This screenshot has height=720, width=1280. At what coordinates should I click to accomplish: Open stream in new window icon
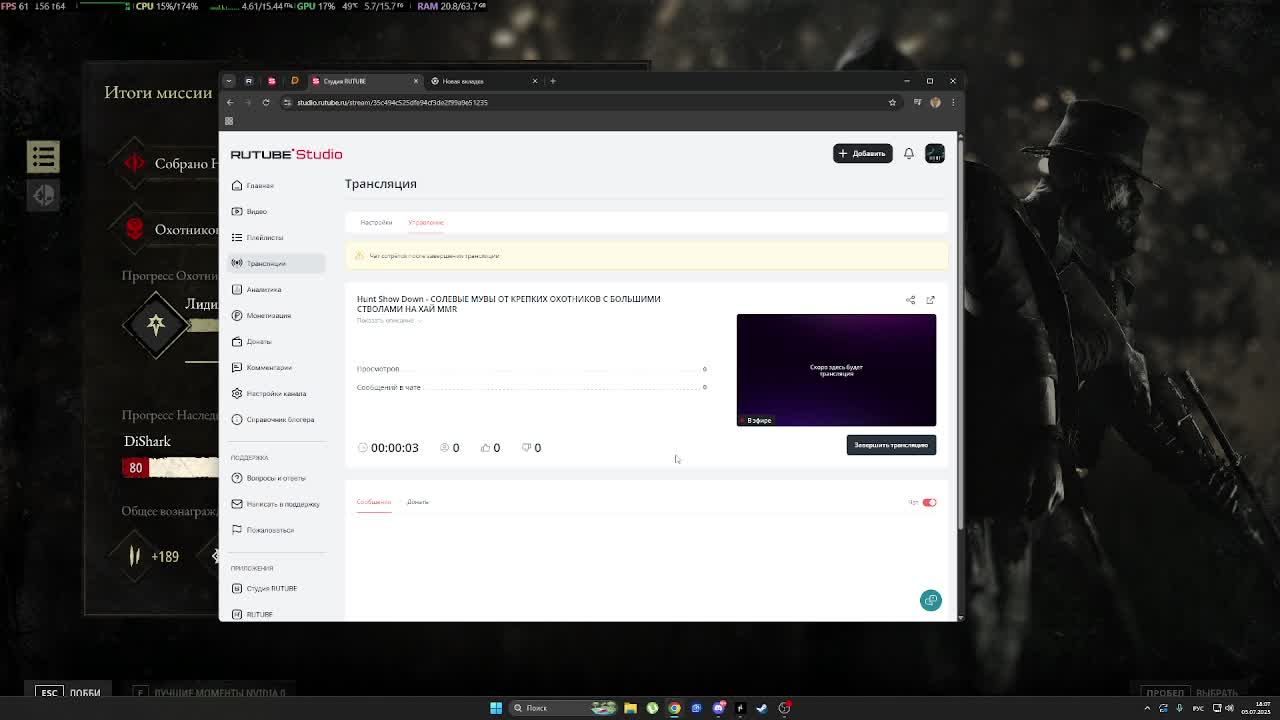tap(930, 300)
